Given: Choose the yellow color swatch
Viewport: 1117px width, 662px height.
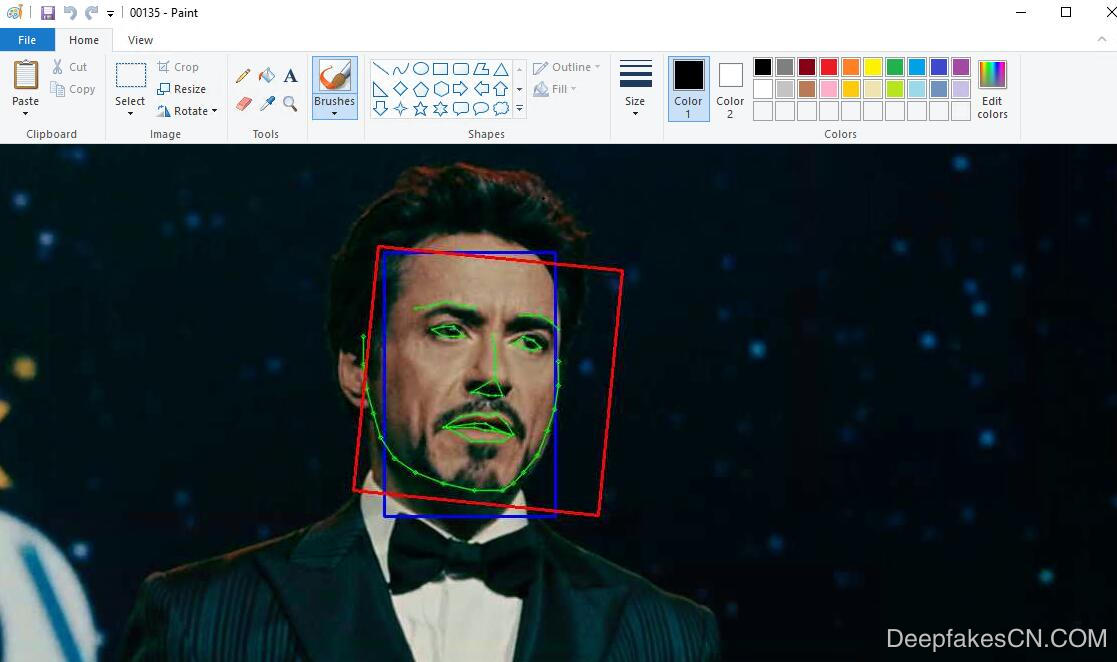Looking at the screenshot, I should 873,67.
